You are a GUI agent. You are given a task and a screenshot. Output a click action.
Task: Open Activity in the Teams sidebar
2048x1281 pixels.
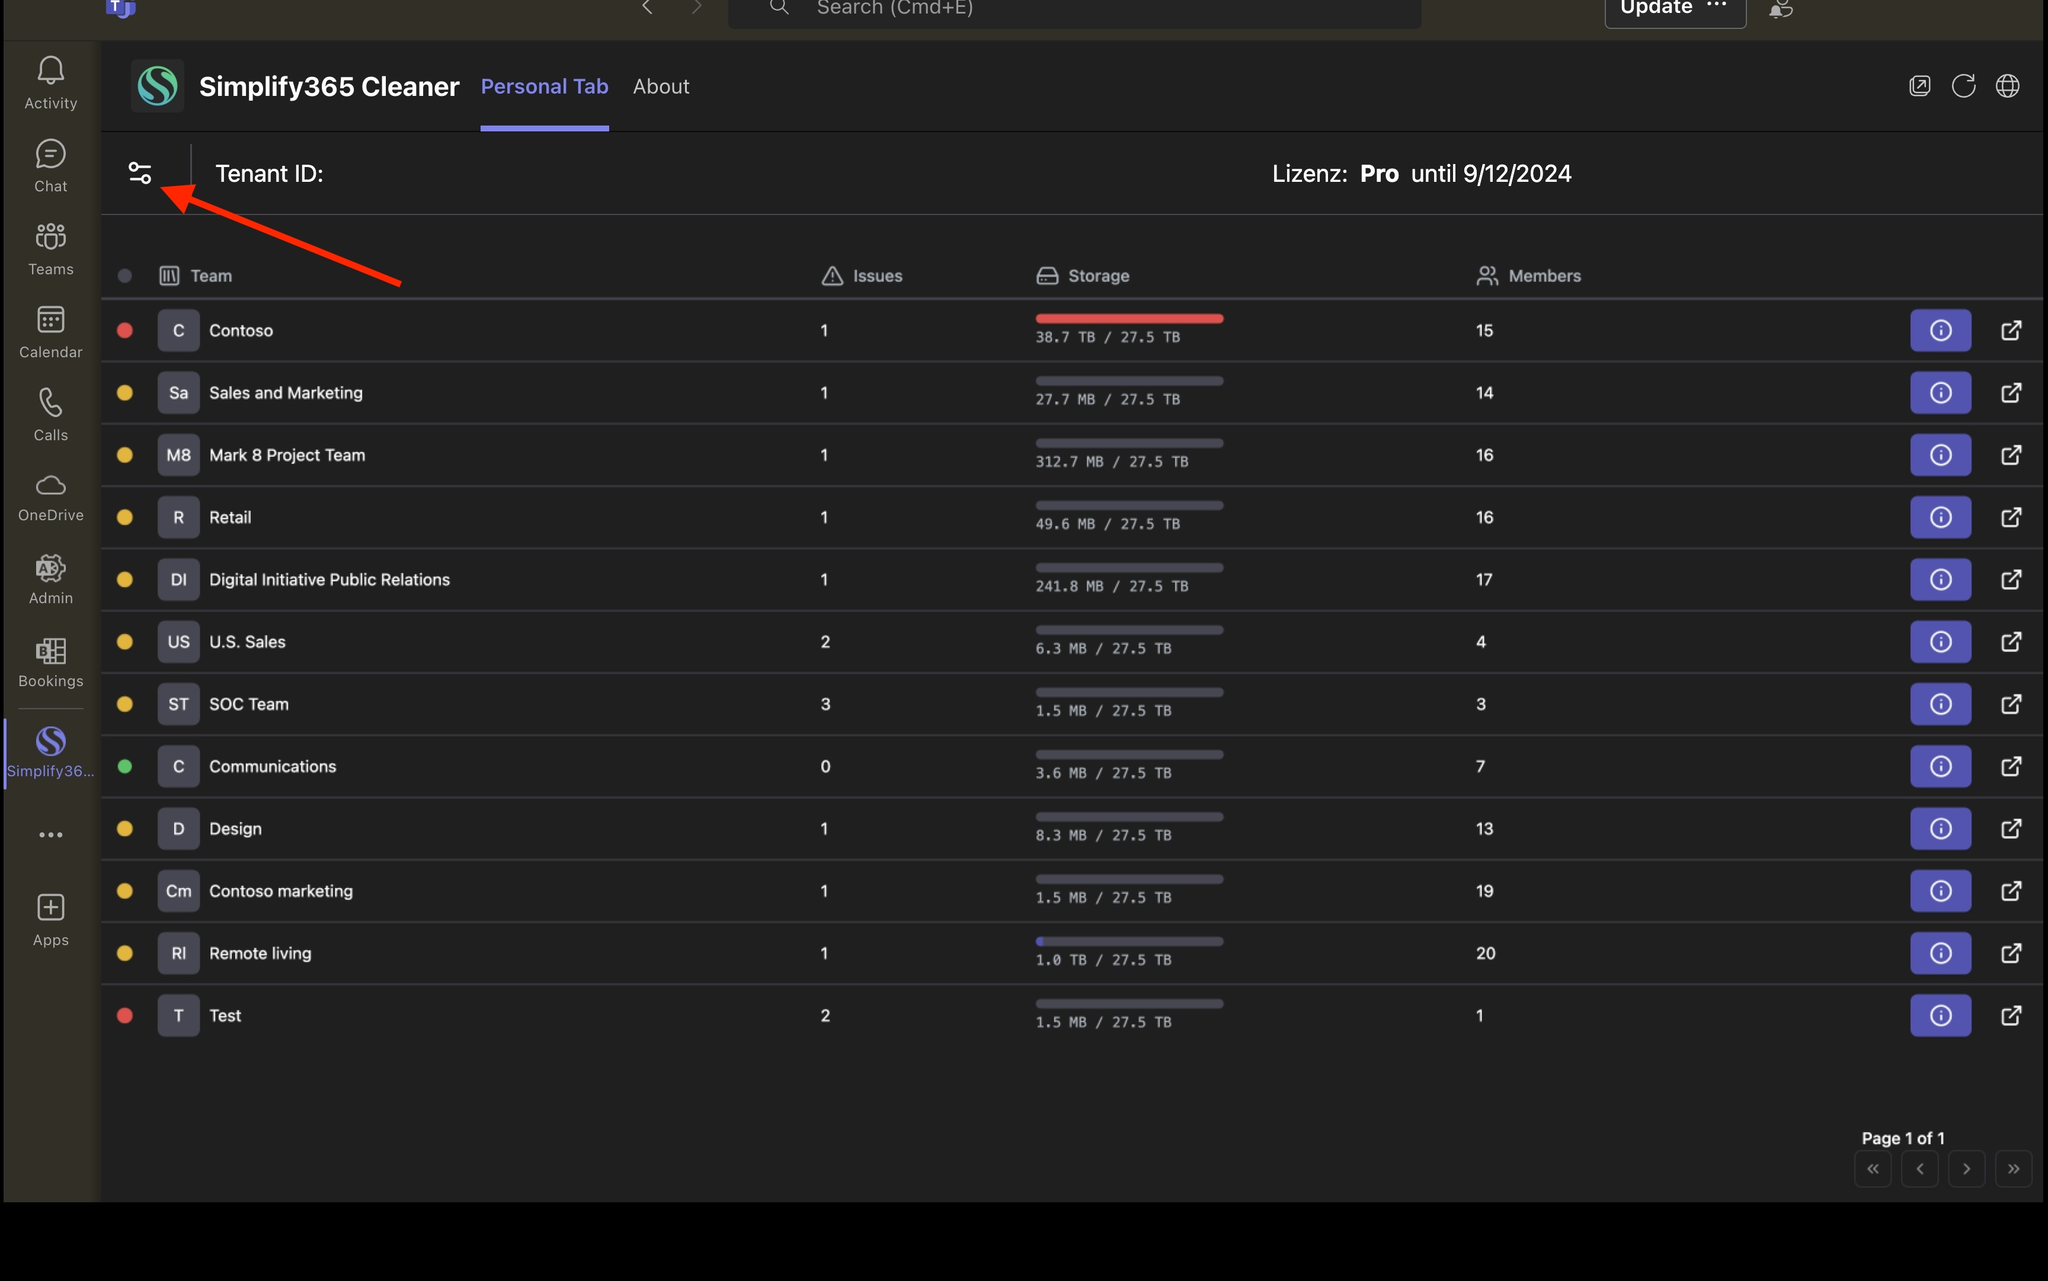[x=51, y=83]
